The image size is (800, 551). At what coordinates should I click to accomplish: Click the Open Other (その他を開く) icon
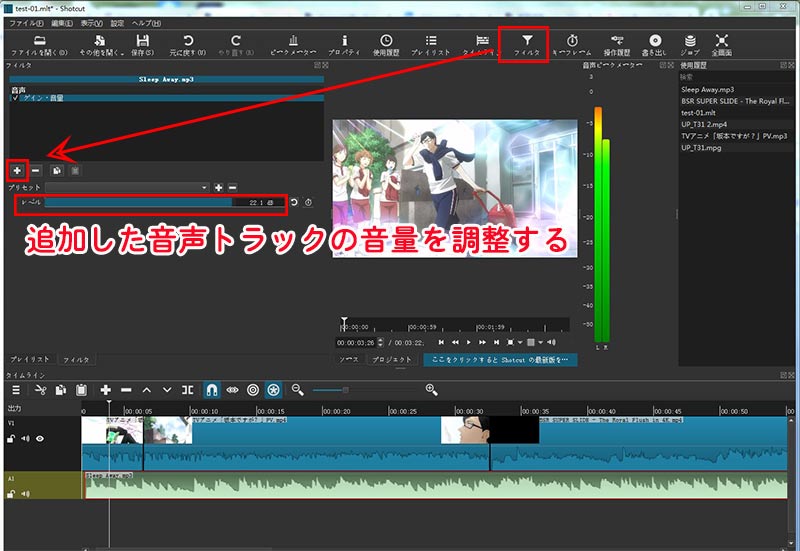(x=101, y=45)
